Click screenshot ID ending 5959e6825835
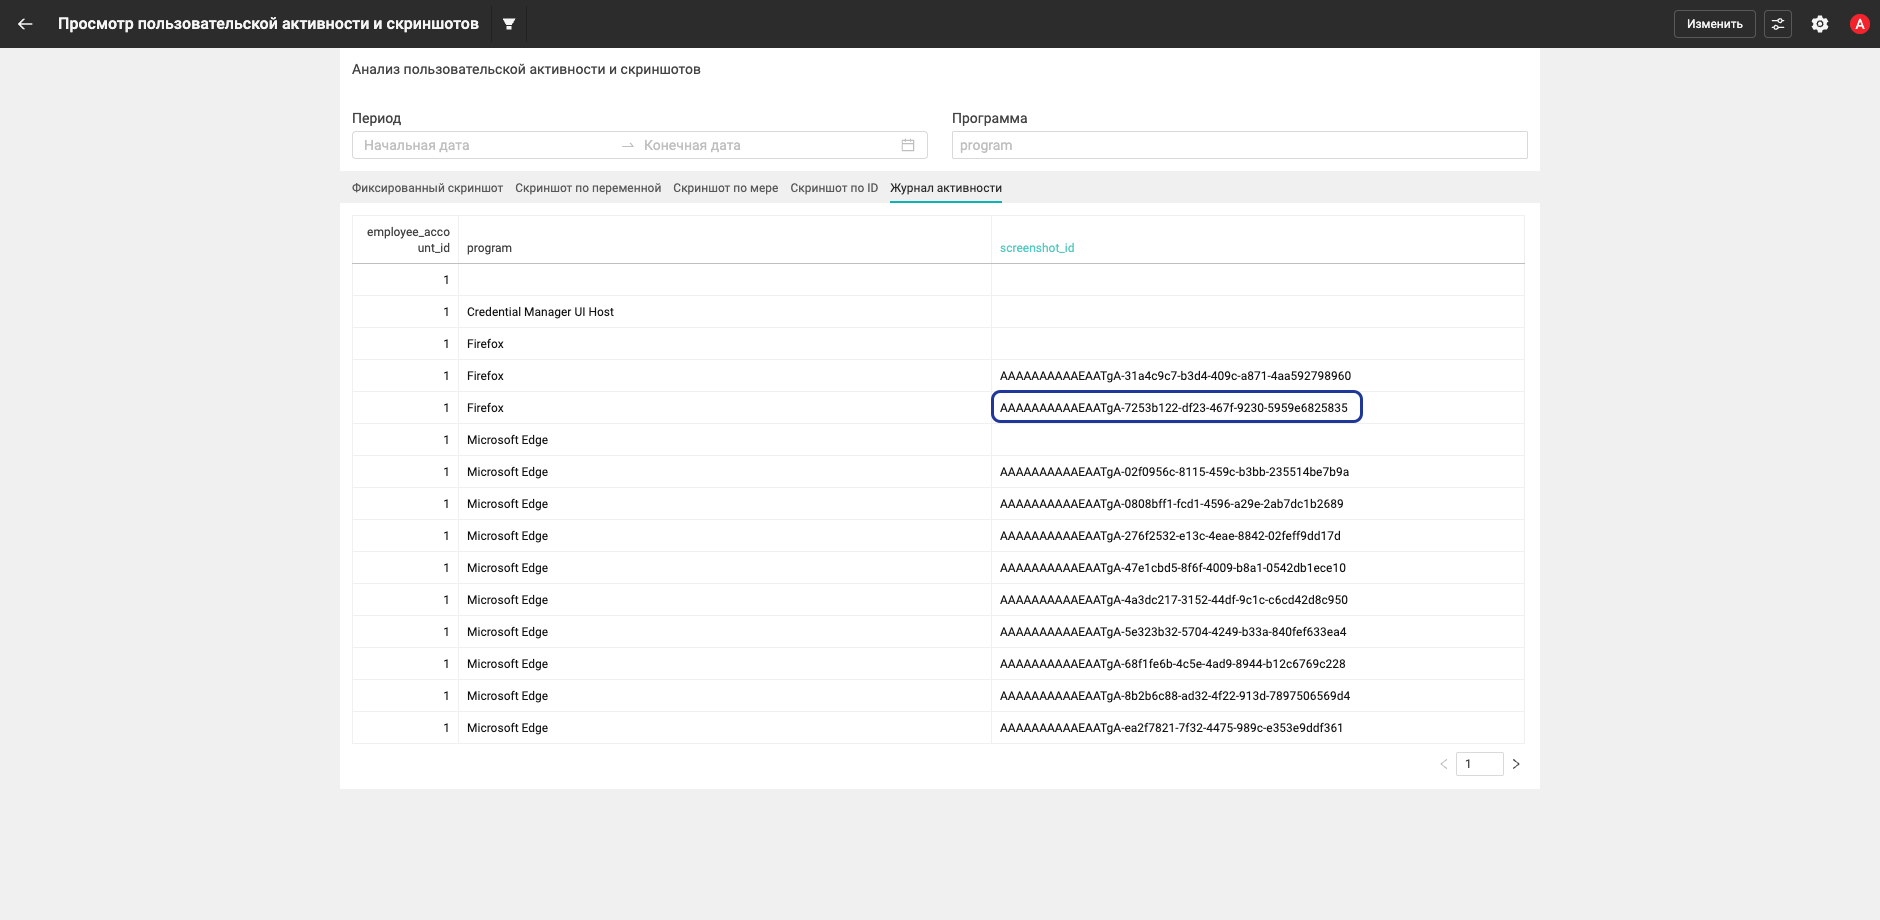This screenshot has width=1880, height=920. click(x=1174, y=408)
